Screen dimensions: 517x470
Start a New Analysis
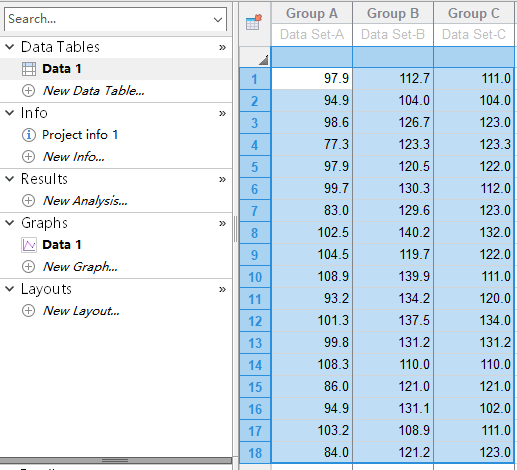[x=85, y=201]
